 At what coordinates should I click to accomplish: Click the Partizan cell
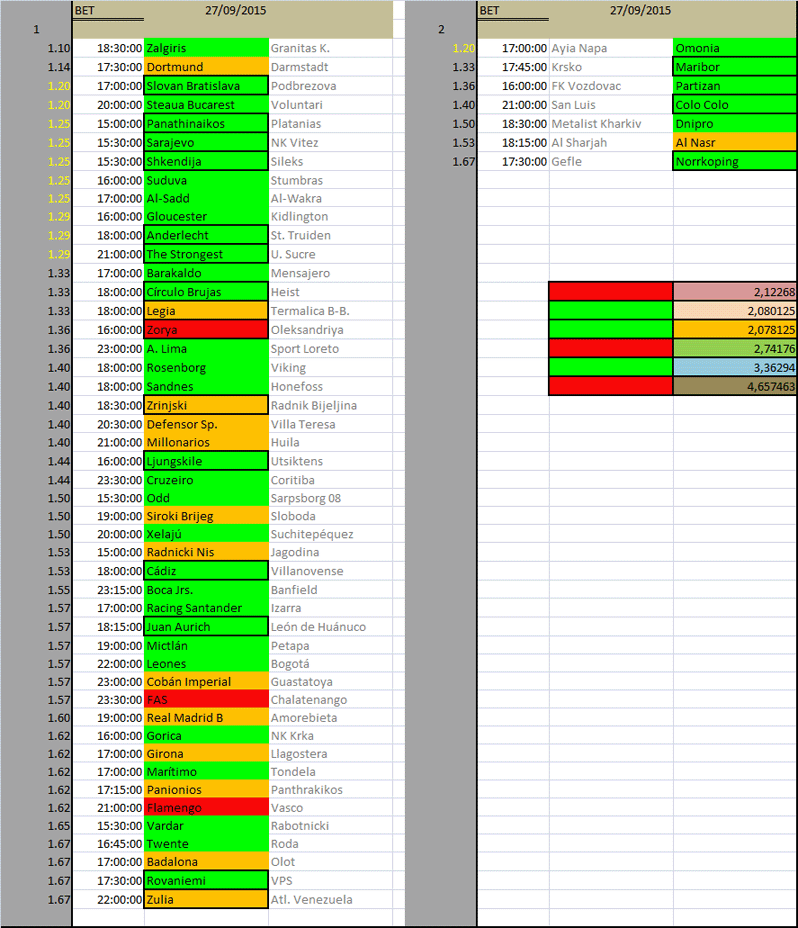pyautogui.click(x=735, y=86)
